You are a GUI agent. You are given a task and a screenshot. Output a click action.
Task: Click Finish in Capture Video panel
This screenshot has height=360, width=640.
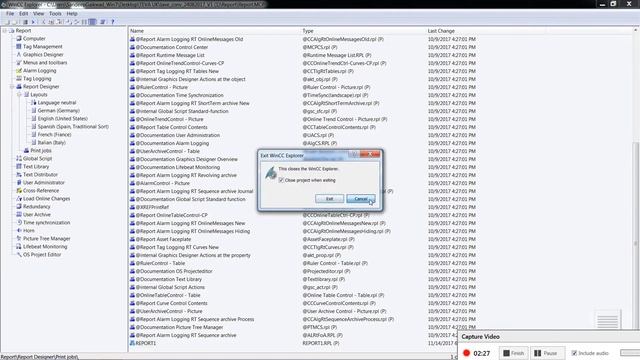513,353
